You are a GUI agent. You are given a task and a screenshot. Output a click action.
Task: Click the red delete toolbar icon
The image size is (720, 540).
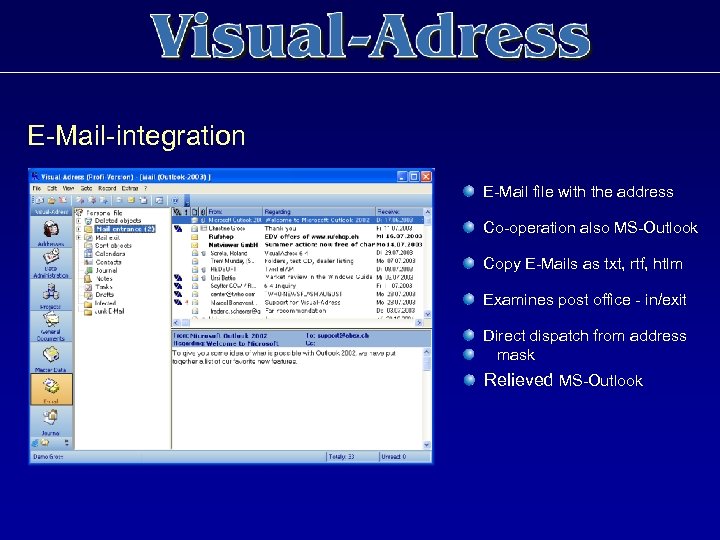(x=62, y=200)
